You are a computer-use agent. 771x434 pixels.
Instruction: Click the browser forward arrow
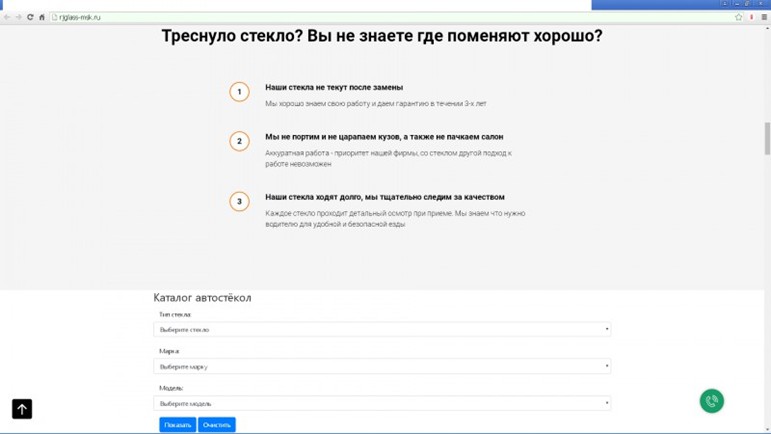[18, 17]
